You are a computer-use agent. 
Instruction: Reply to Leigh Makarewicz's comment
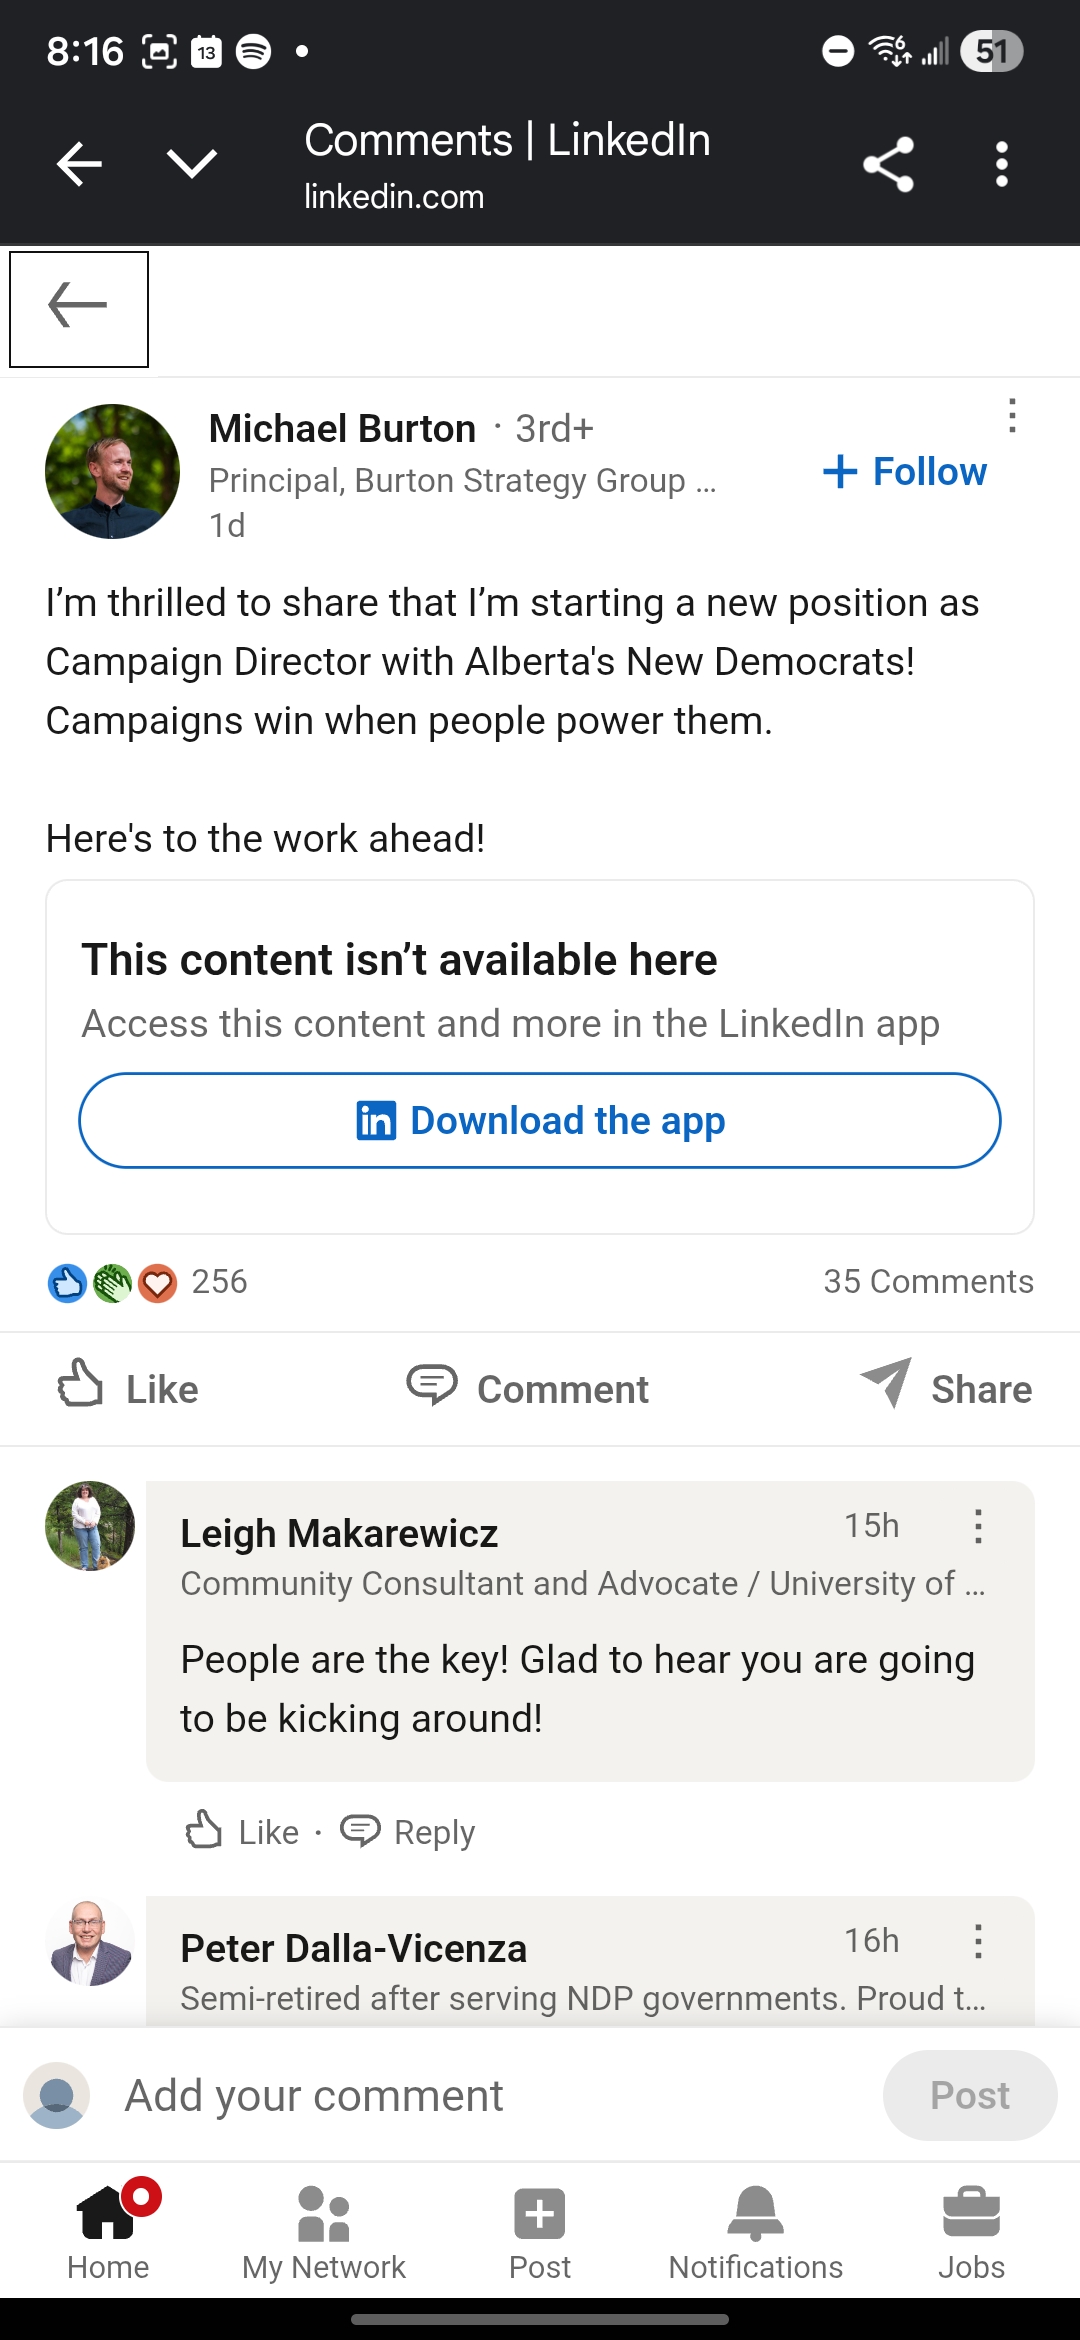point(408,1831)
